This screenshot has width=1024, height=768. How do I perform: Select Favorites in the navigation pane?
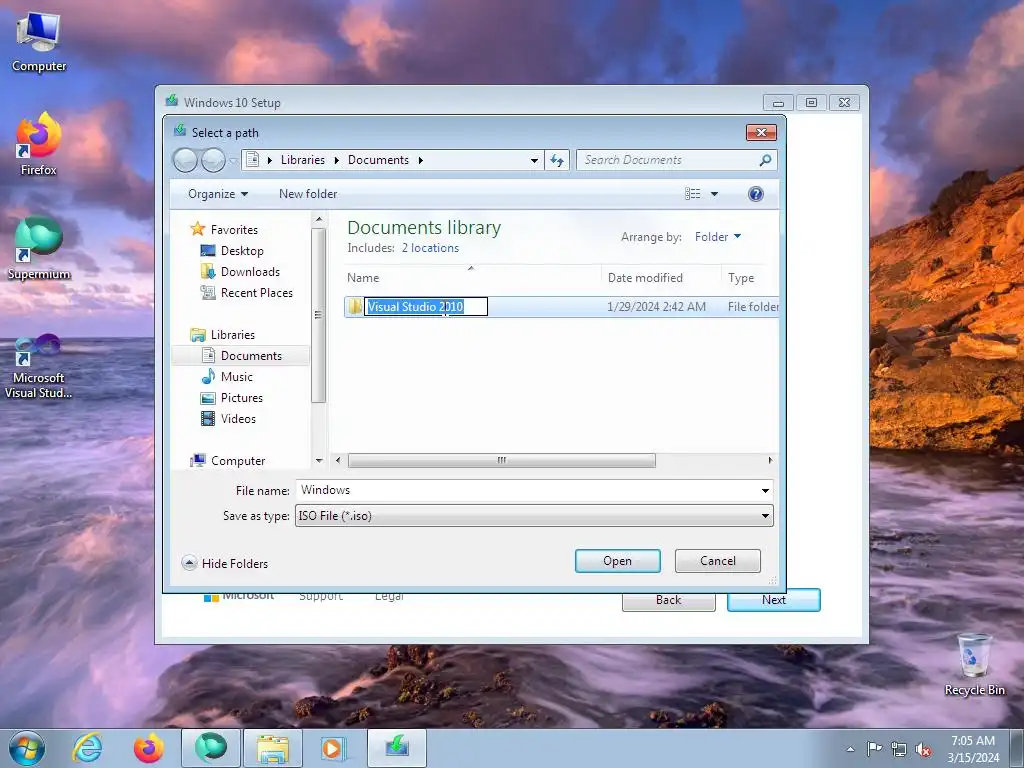234,230
